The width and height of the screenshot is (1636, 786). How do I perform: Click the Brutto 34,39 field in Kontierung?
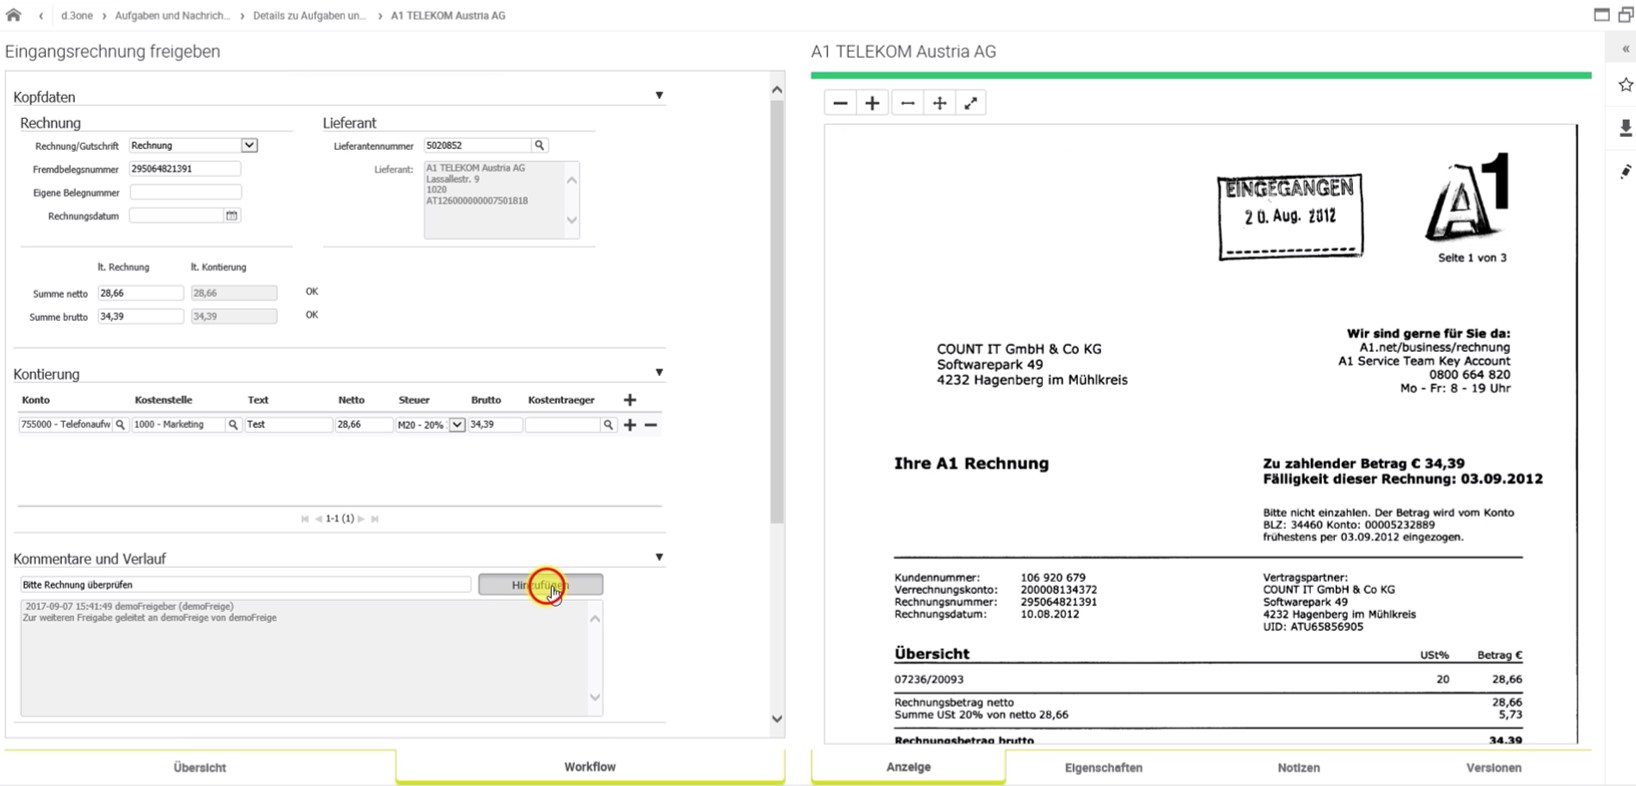[495, 425]
